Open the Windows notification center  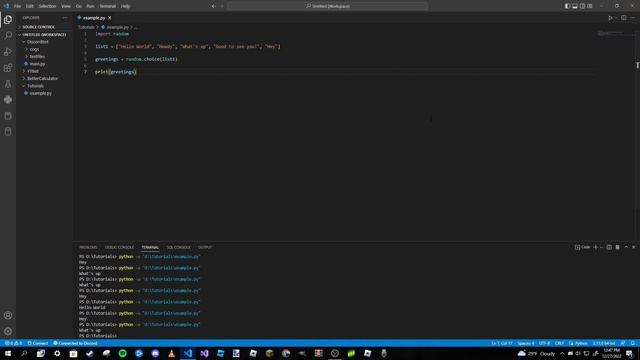click(629, 353)
